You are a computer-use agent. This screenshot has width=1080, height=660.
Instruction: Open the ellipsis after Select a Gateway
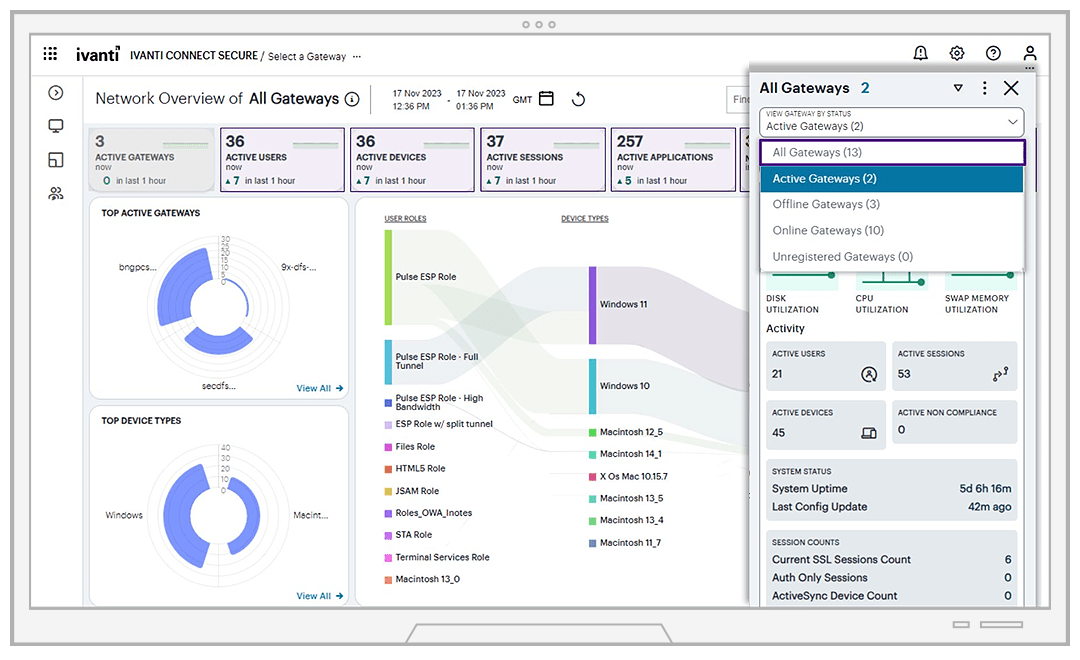click(357, 56)
